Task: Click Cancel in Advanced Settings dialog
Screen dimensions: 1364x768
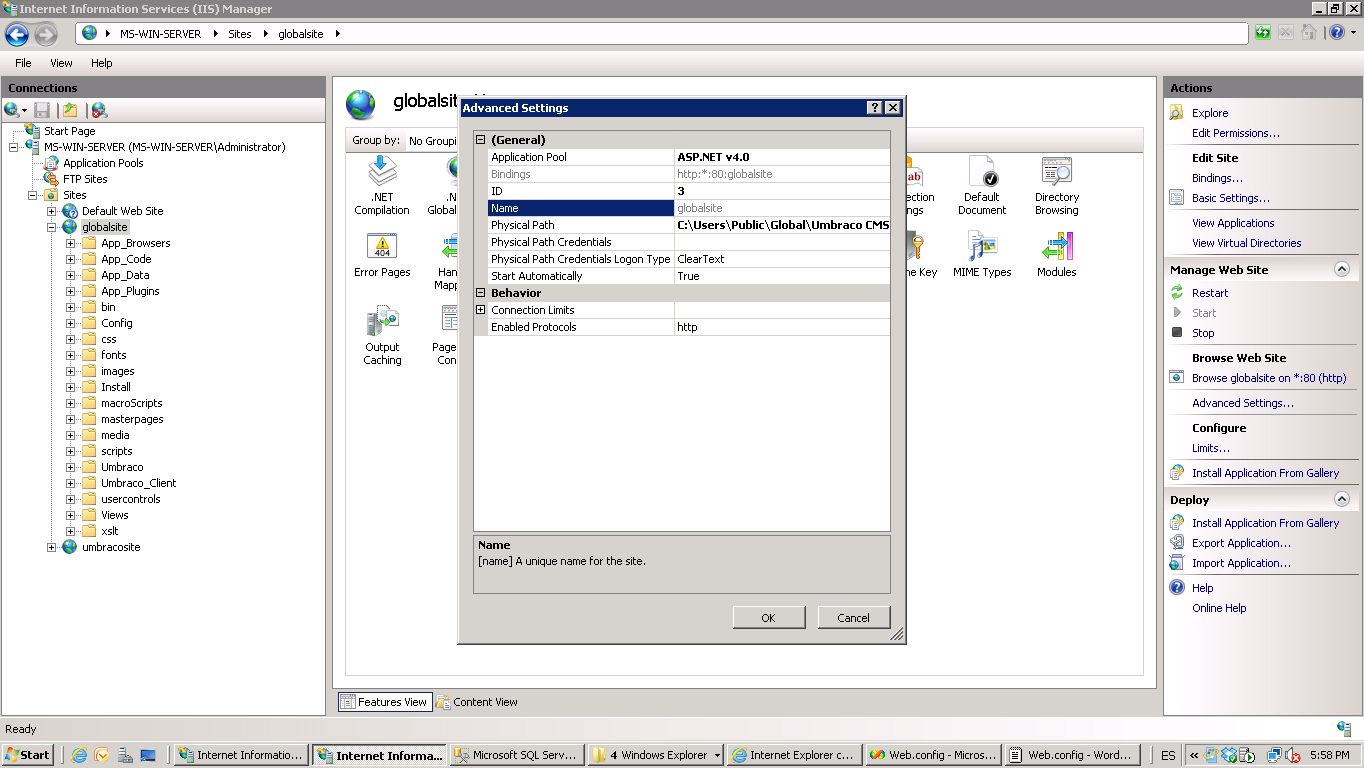Action: coord(853,618)
